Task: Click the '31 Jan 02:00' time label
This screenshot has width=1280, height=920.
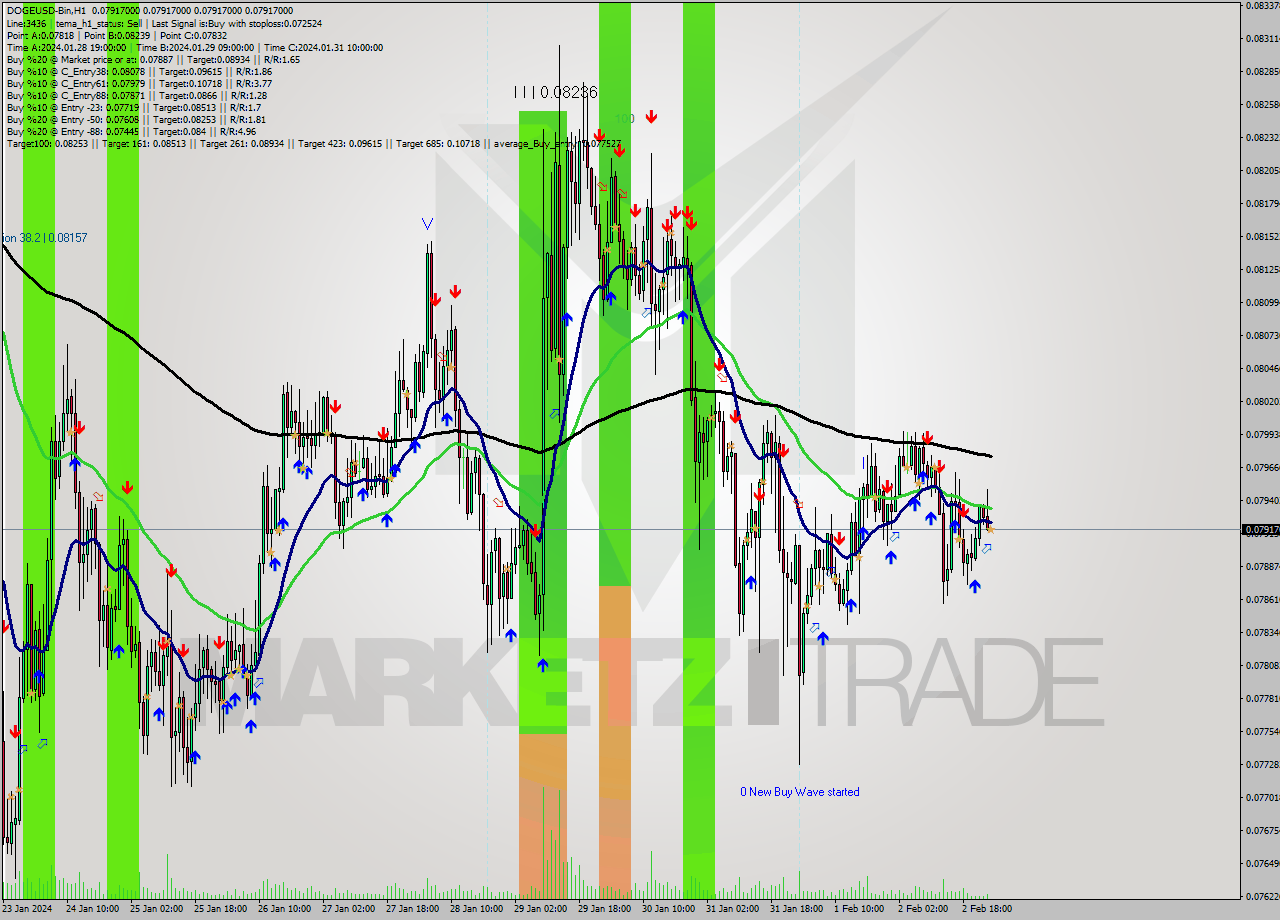Action: [x=732, y=909]
